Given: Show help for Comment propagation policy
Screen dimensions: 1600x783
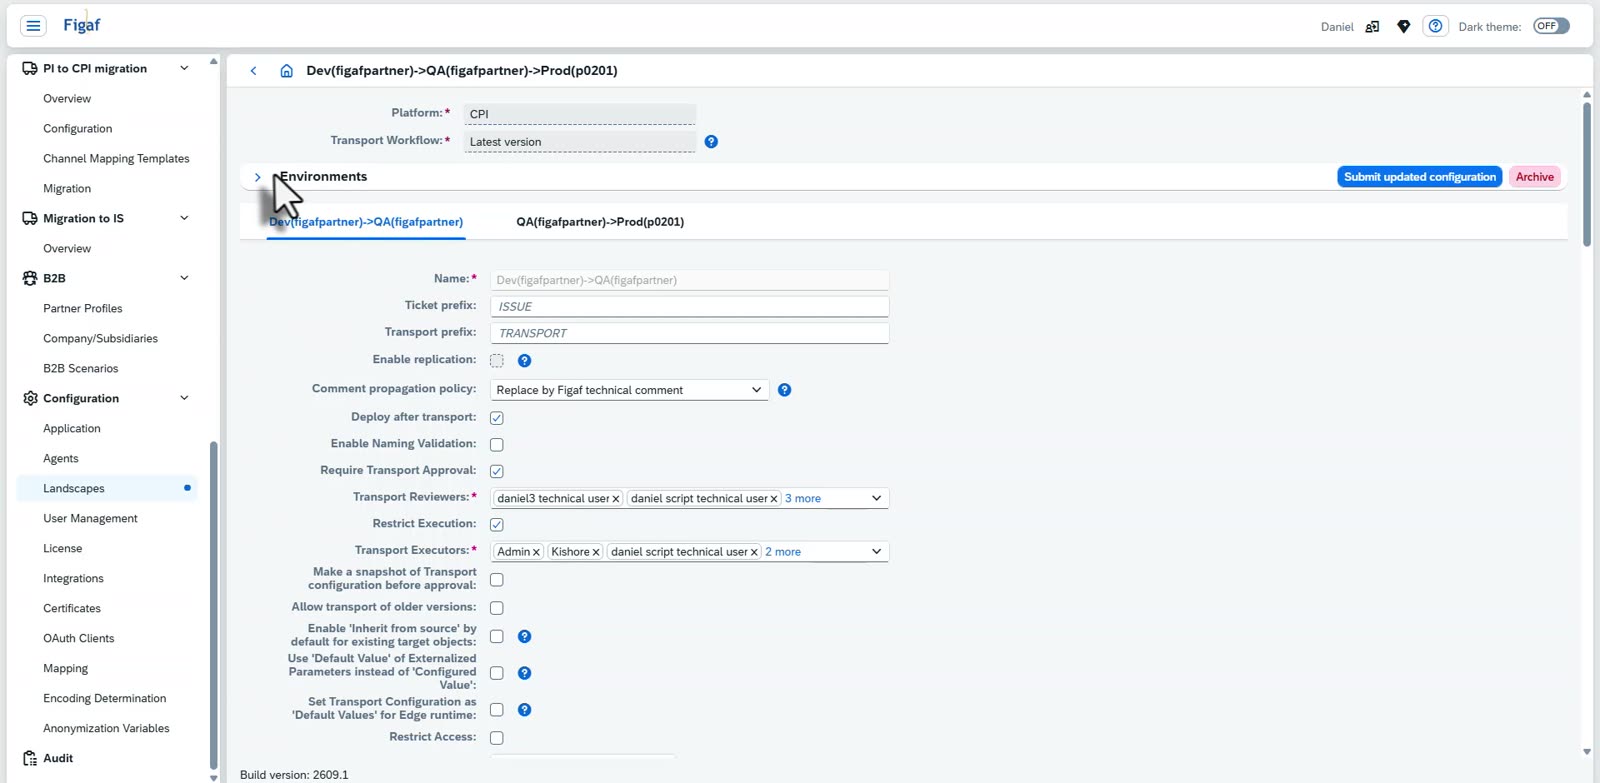Looking at the screenshot, I should (785, 390).
